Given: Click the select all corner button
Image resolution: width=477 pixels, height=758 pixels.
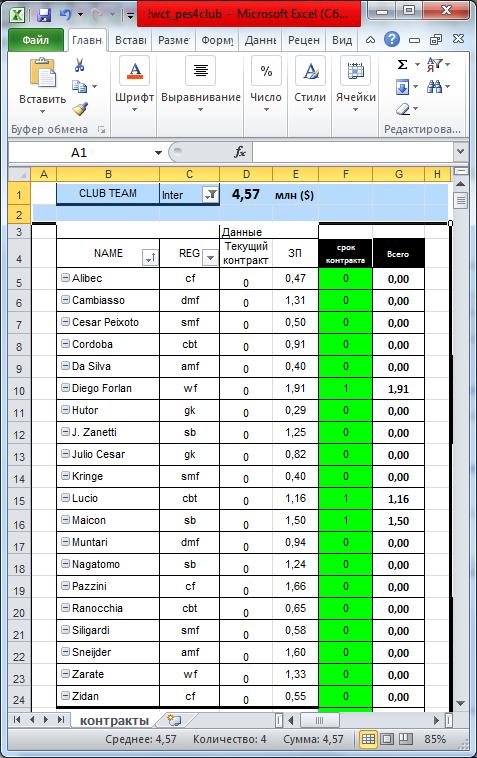Looking at the screenshot, I should click(19, 174).
